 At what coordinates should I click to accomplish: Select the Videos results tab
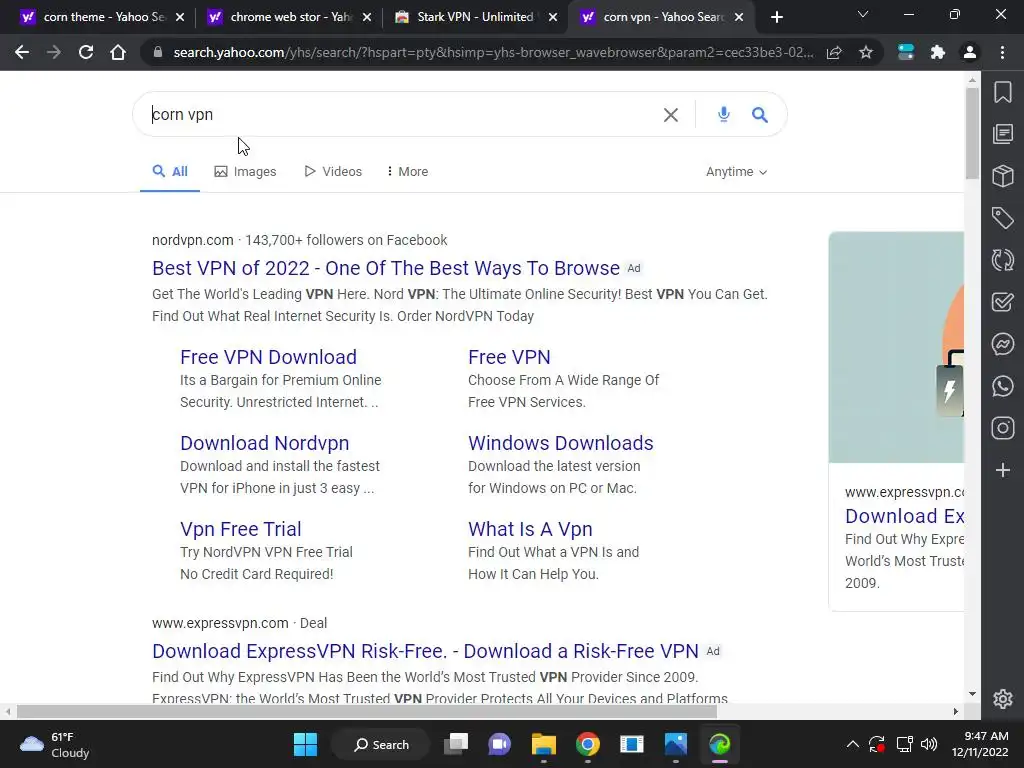(333, 172)
